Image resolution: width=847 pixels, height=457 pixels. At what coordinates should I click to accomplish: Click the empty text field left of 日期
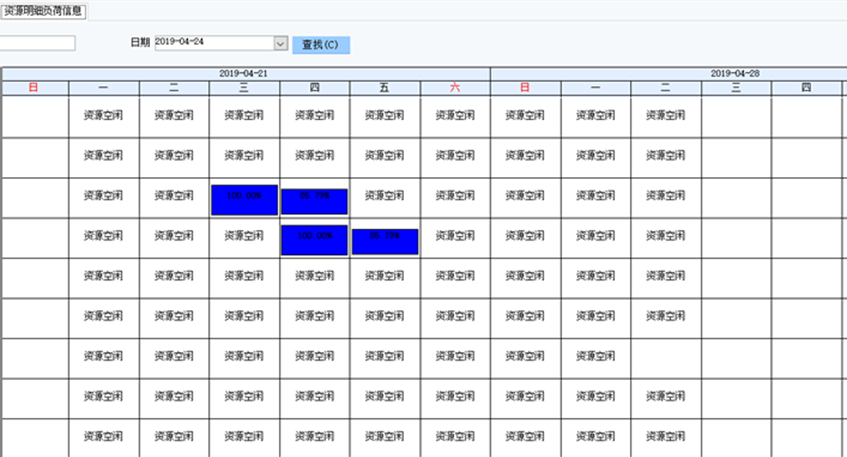pos(37,43)
